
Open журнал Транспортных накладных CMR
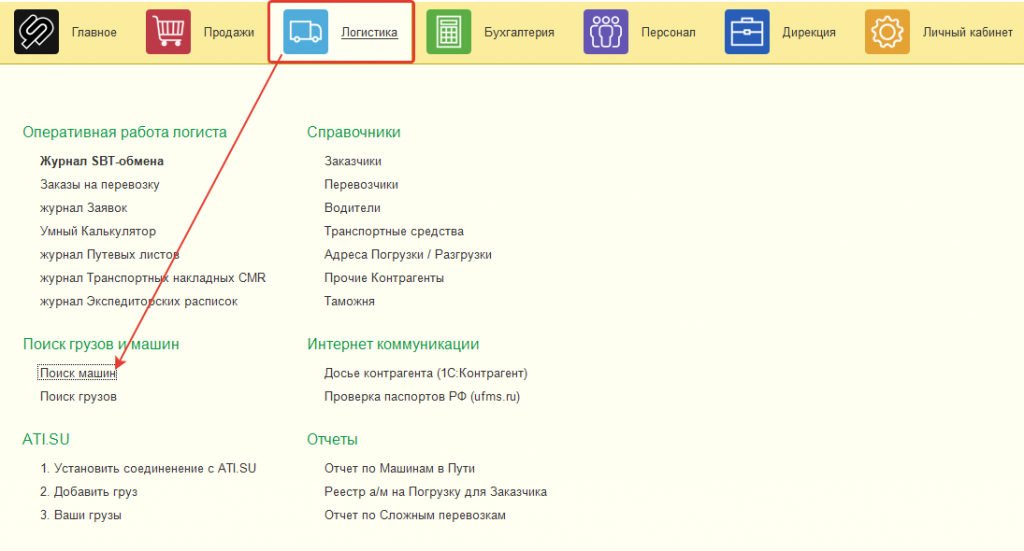[x=153, y=277]
